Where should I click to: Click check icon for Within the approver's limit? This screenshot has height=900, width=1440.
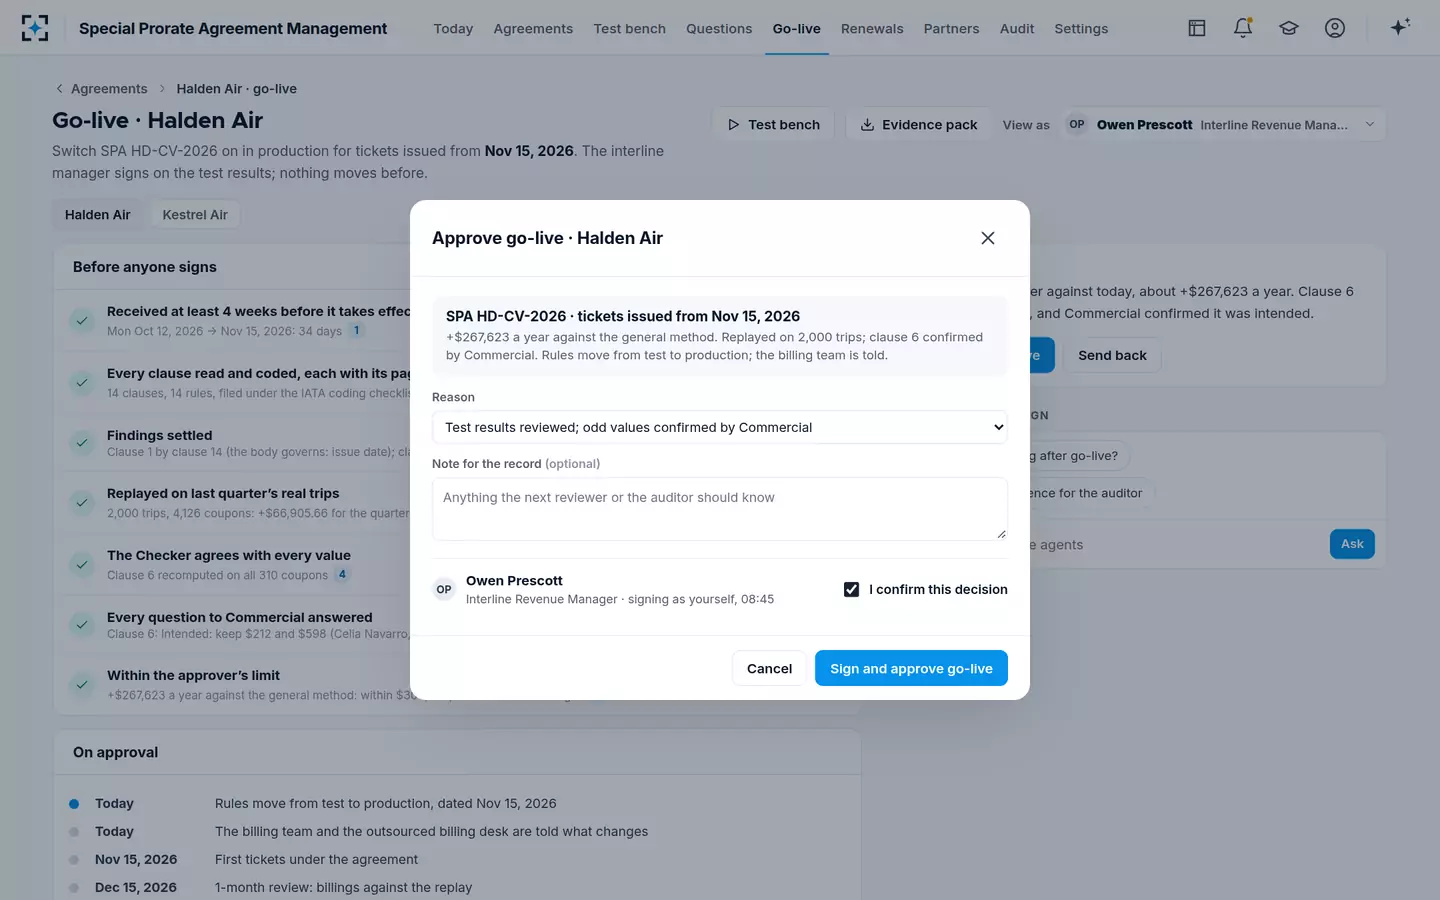click(81, 685)
